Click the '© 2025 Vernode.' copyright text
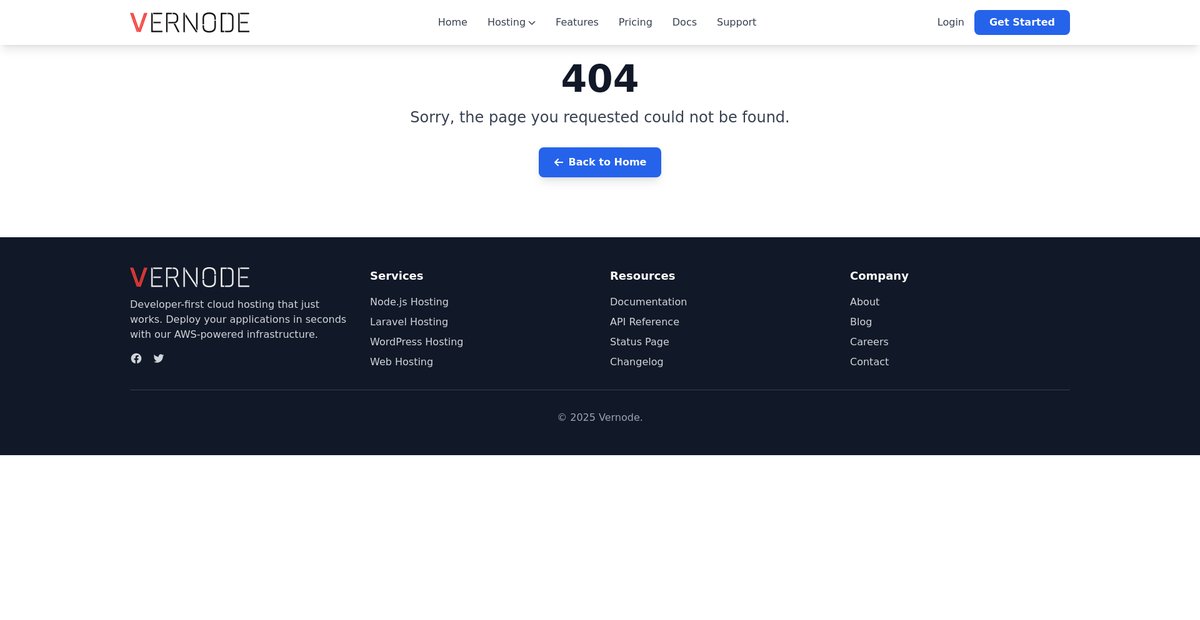1200x620 pixels. (x=600, y=418)
